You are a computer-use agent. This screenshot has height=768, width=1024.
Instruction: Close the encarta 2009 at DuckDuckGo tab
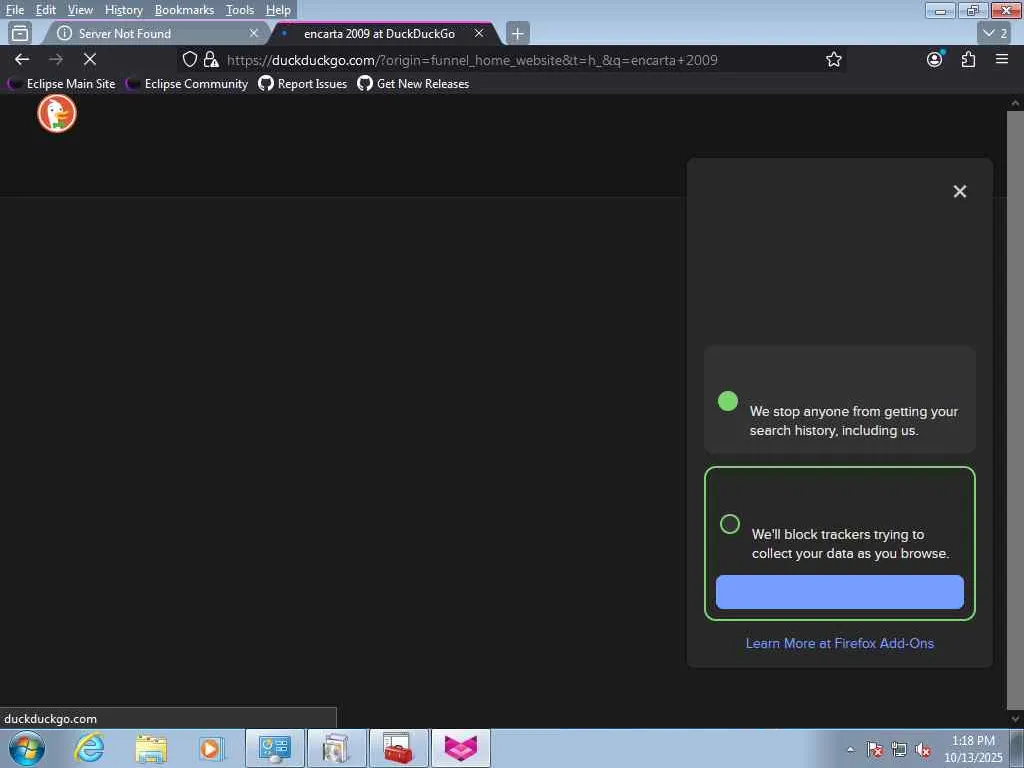(479, 33)
